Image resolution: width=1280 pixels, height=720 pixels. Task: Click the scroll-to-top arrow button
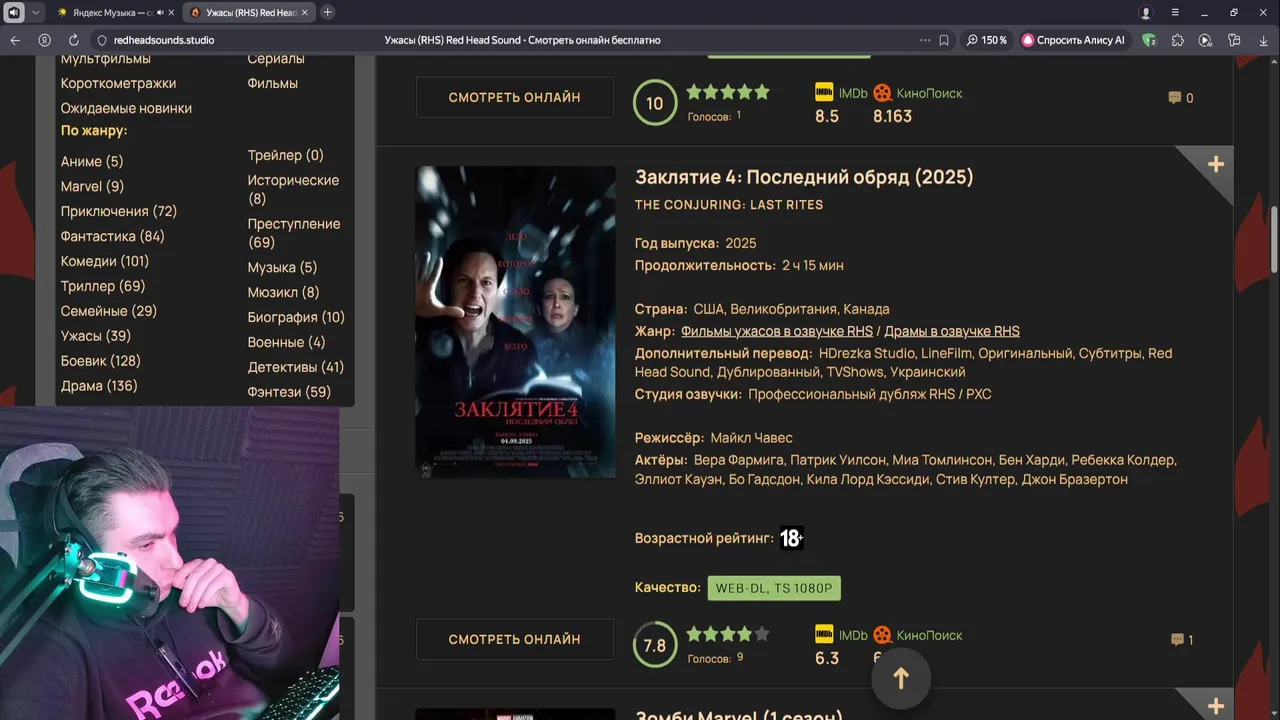click(901, 678)
